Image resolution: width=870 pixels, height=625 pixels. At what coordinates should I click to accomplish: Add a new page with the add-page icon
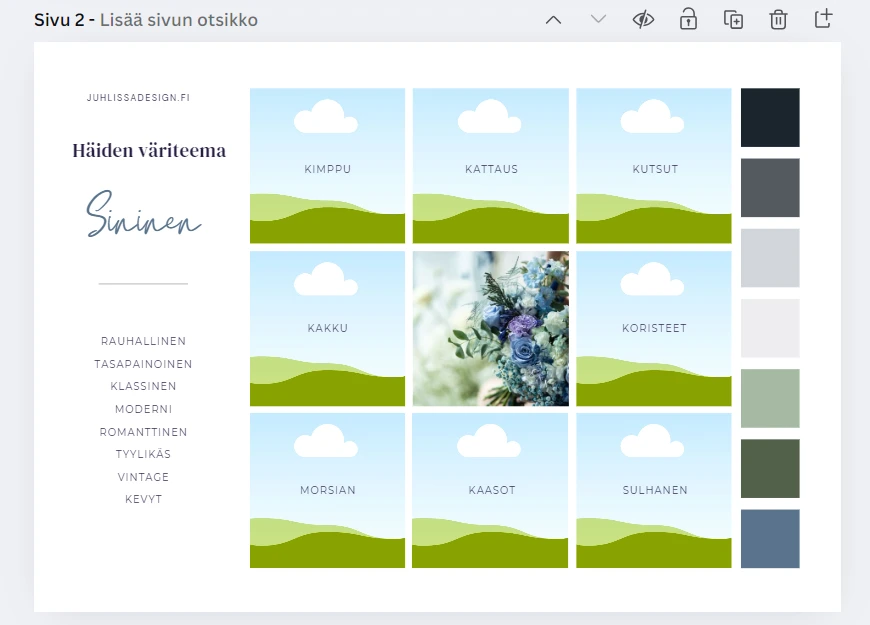822,18
